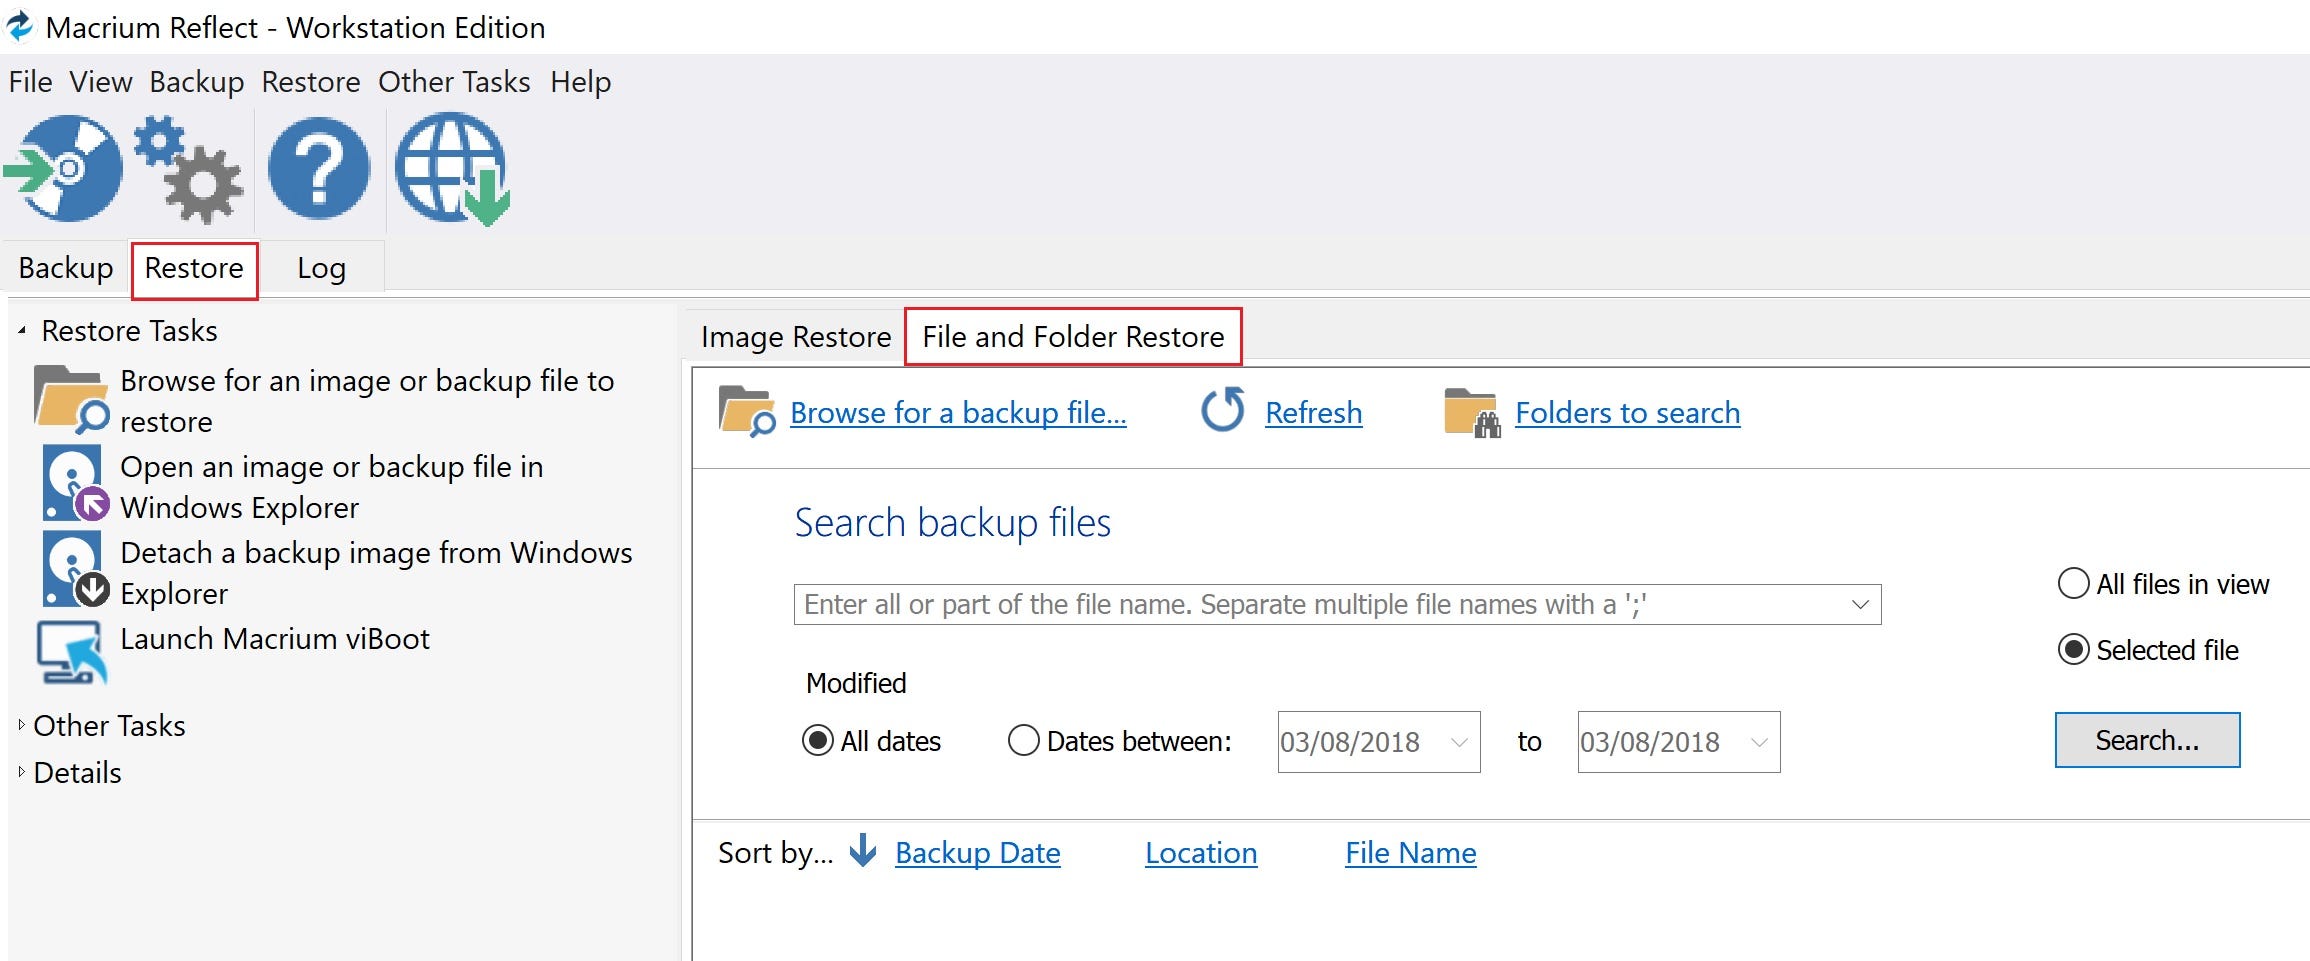Open settings via the gears toolbar icon

(x=189, y=168)
